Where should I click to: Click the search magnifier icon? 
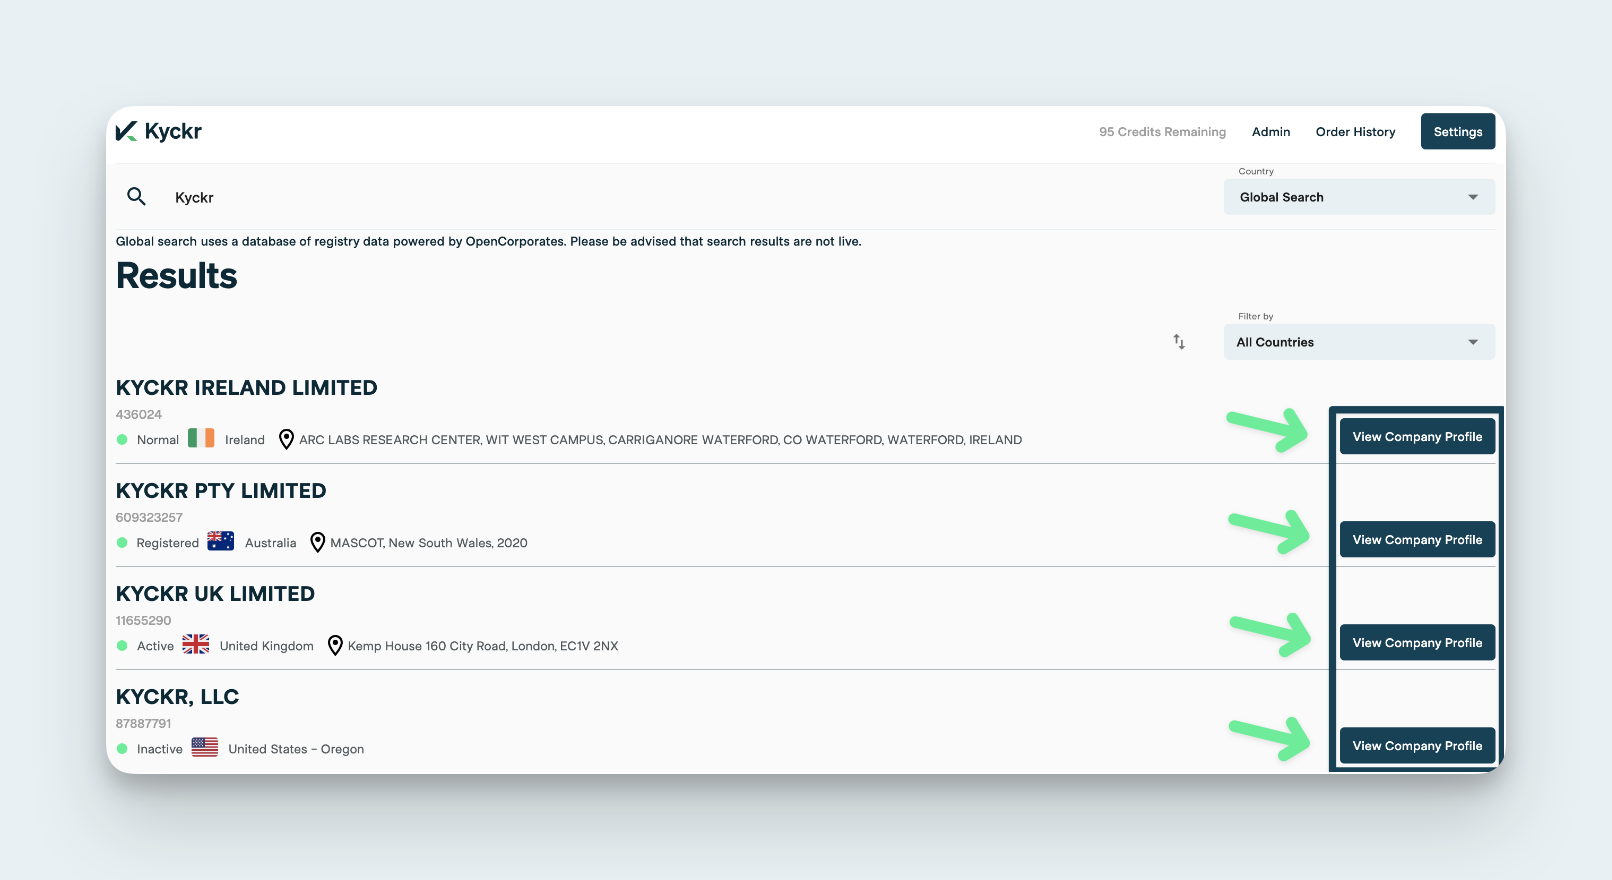coord(137,196)
